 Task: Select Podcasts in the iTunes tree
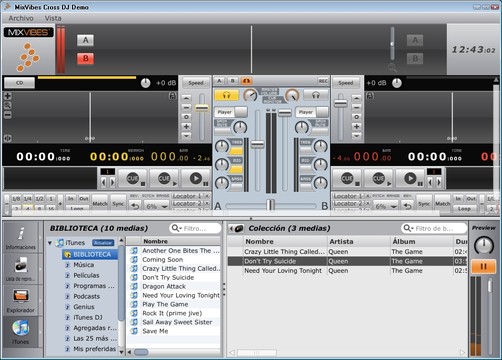pyautogui.click(x=86, y=296)
